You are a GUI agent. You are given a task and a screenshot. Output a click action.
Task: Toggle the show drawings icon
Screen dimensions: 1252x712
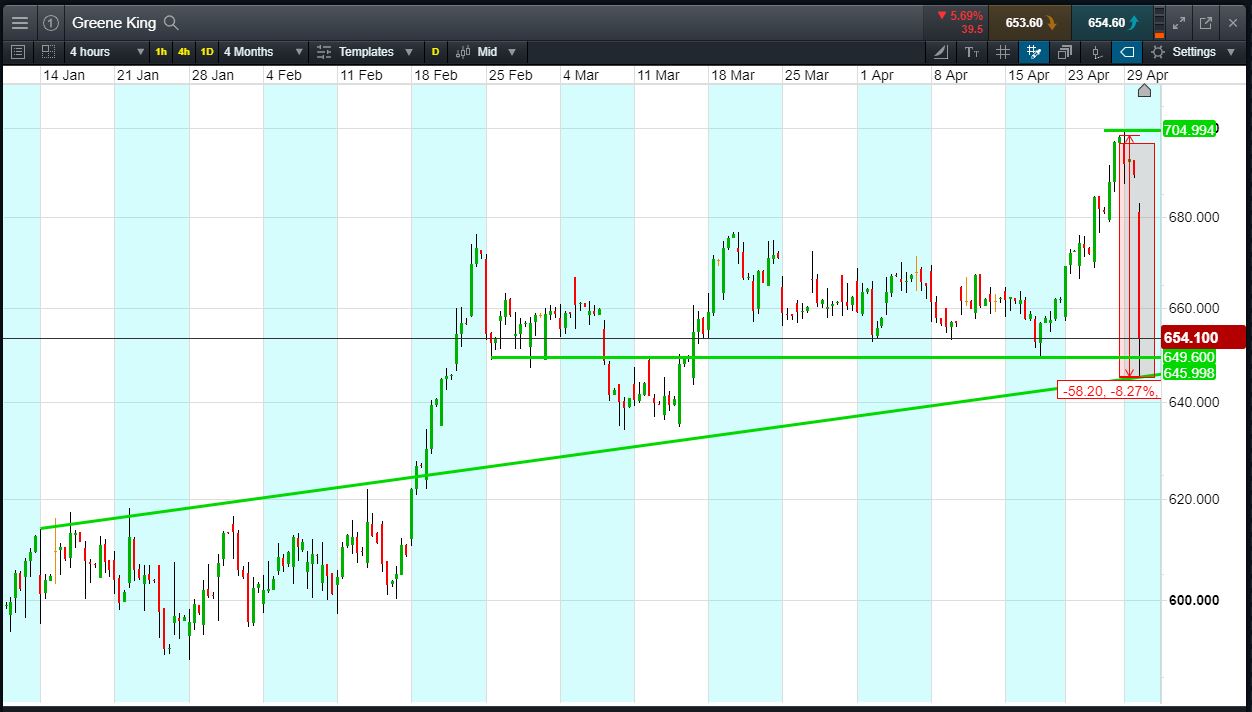coord(1034,52)
